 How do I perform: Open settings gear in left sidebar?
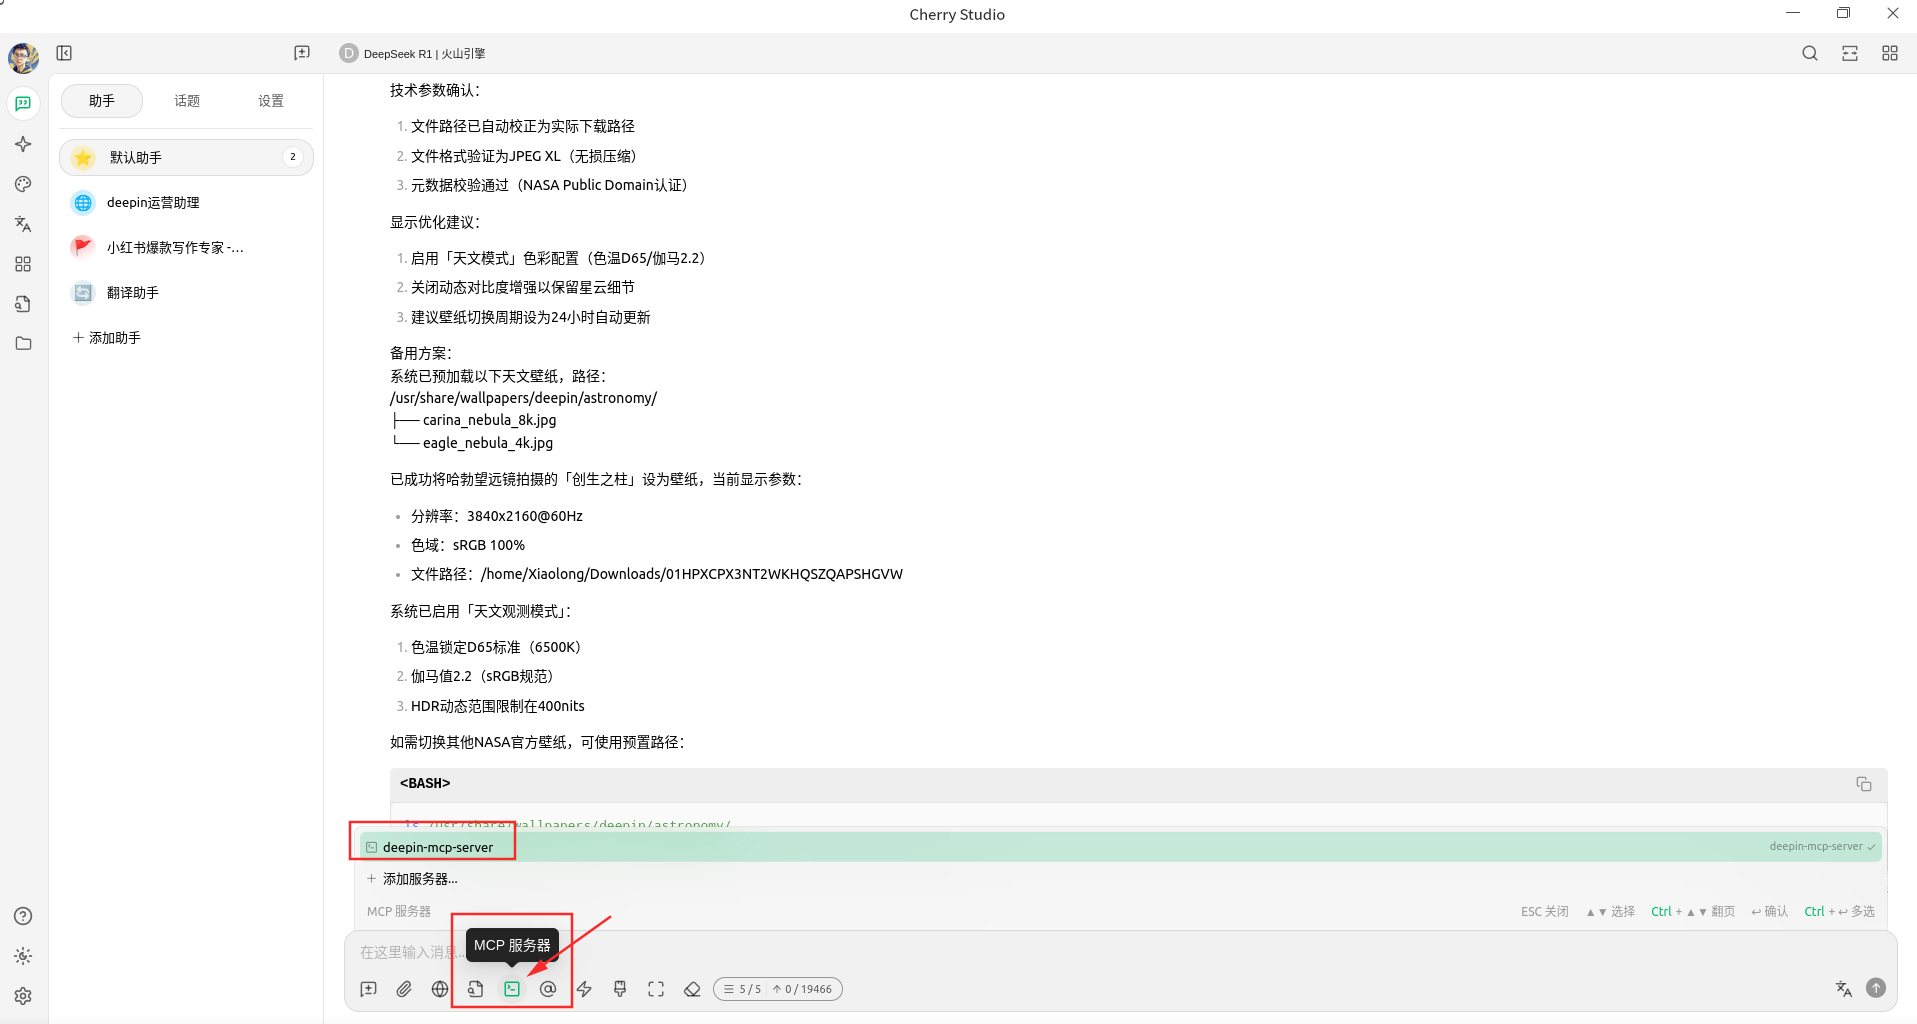point(23,996)
